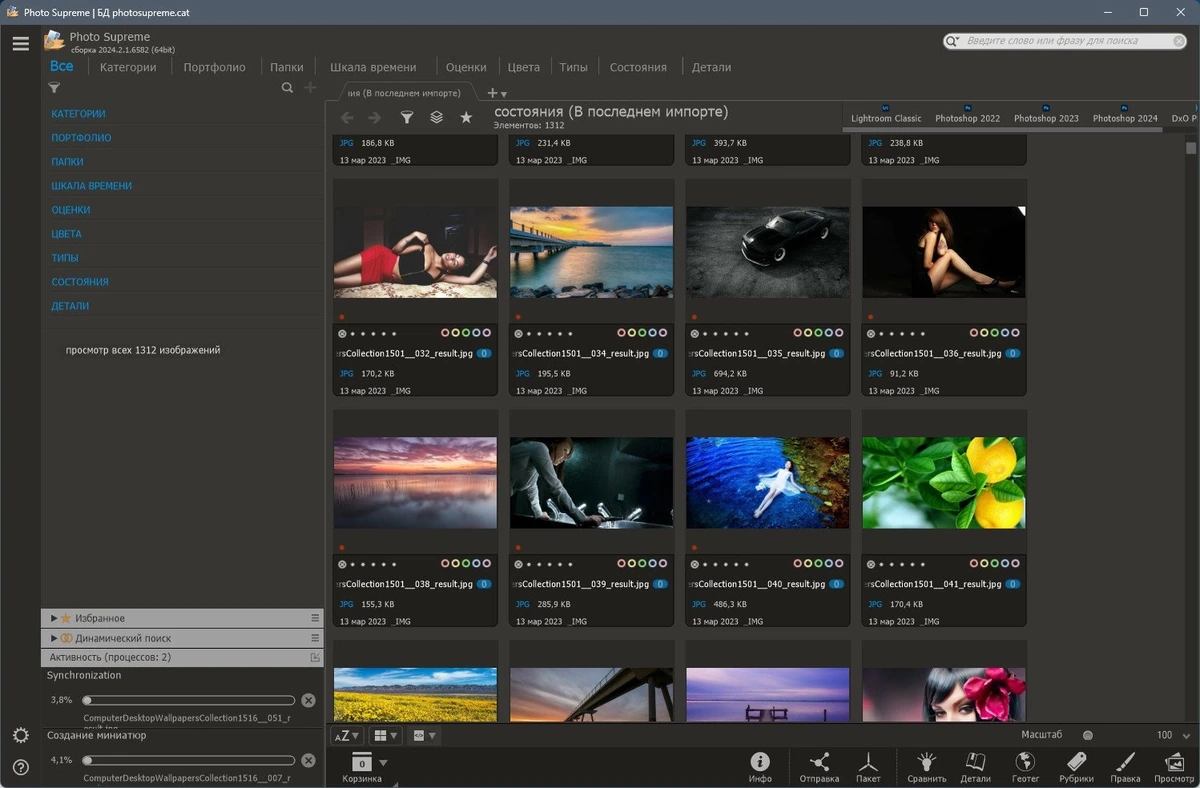Viewport: 1200px width, 788px height.
Task: Cancel the Synchronization process
Action: [308, 700]
